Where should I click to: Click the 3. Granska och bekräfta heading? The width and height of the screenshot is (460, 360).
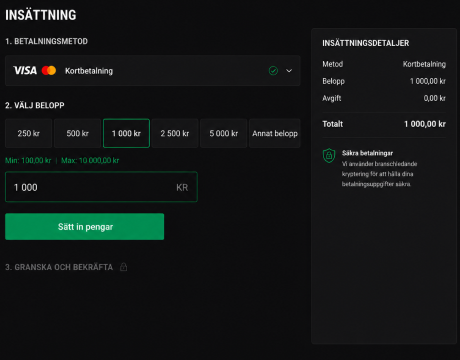[59, 267]
